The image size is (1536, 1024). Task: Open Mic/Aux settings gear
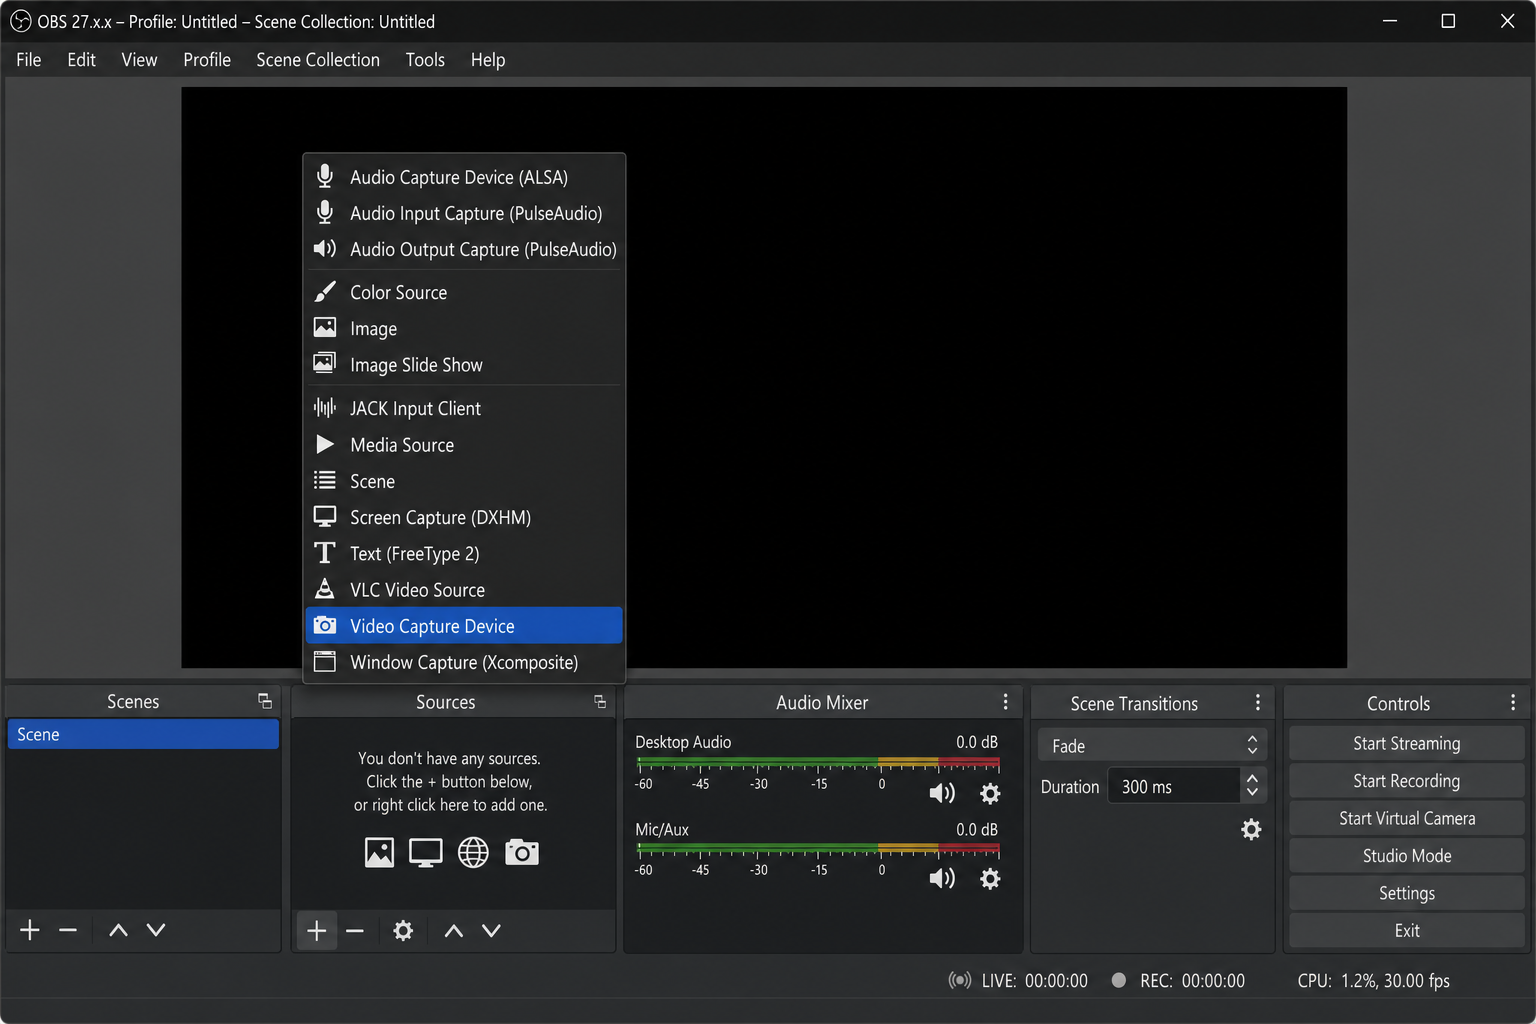990,879
